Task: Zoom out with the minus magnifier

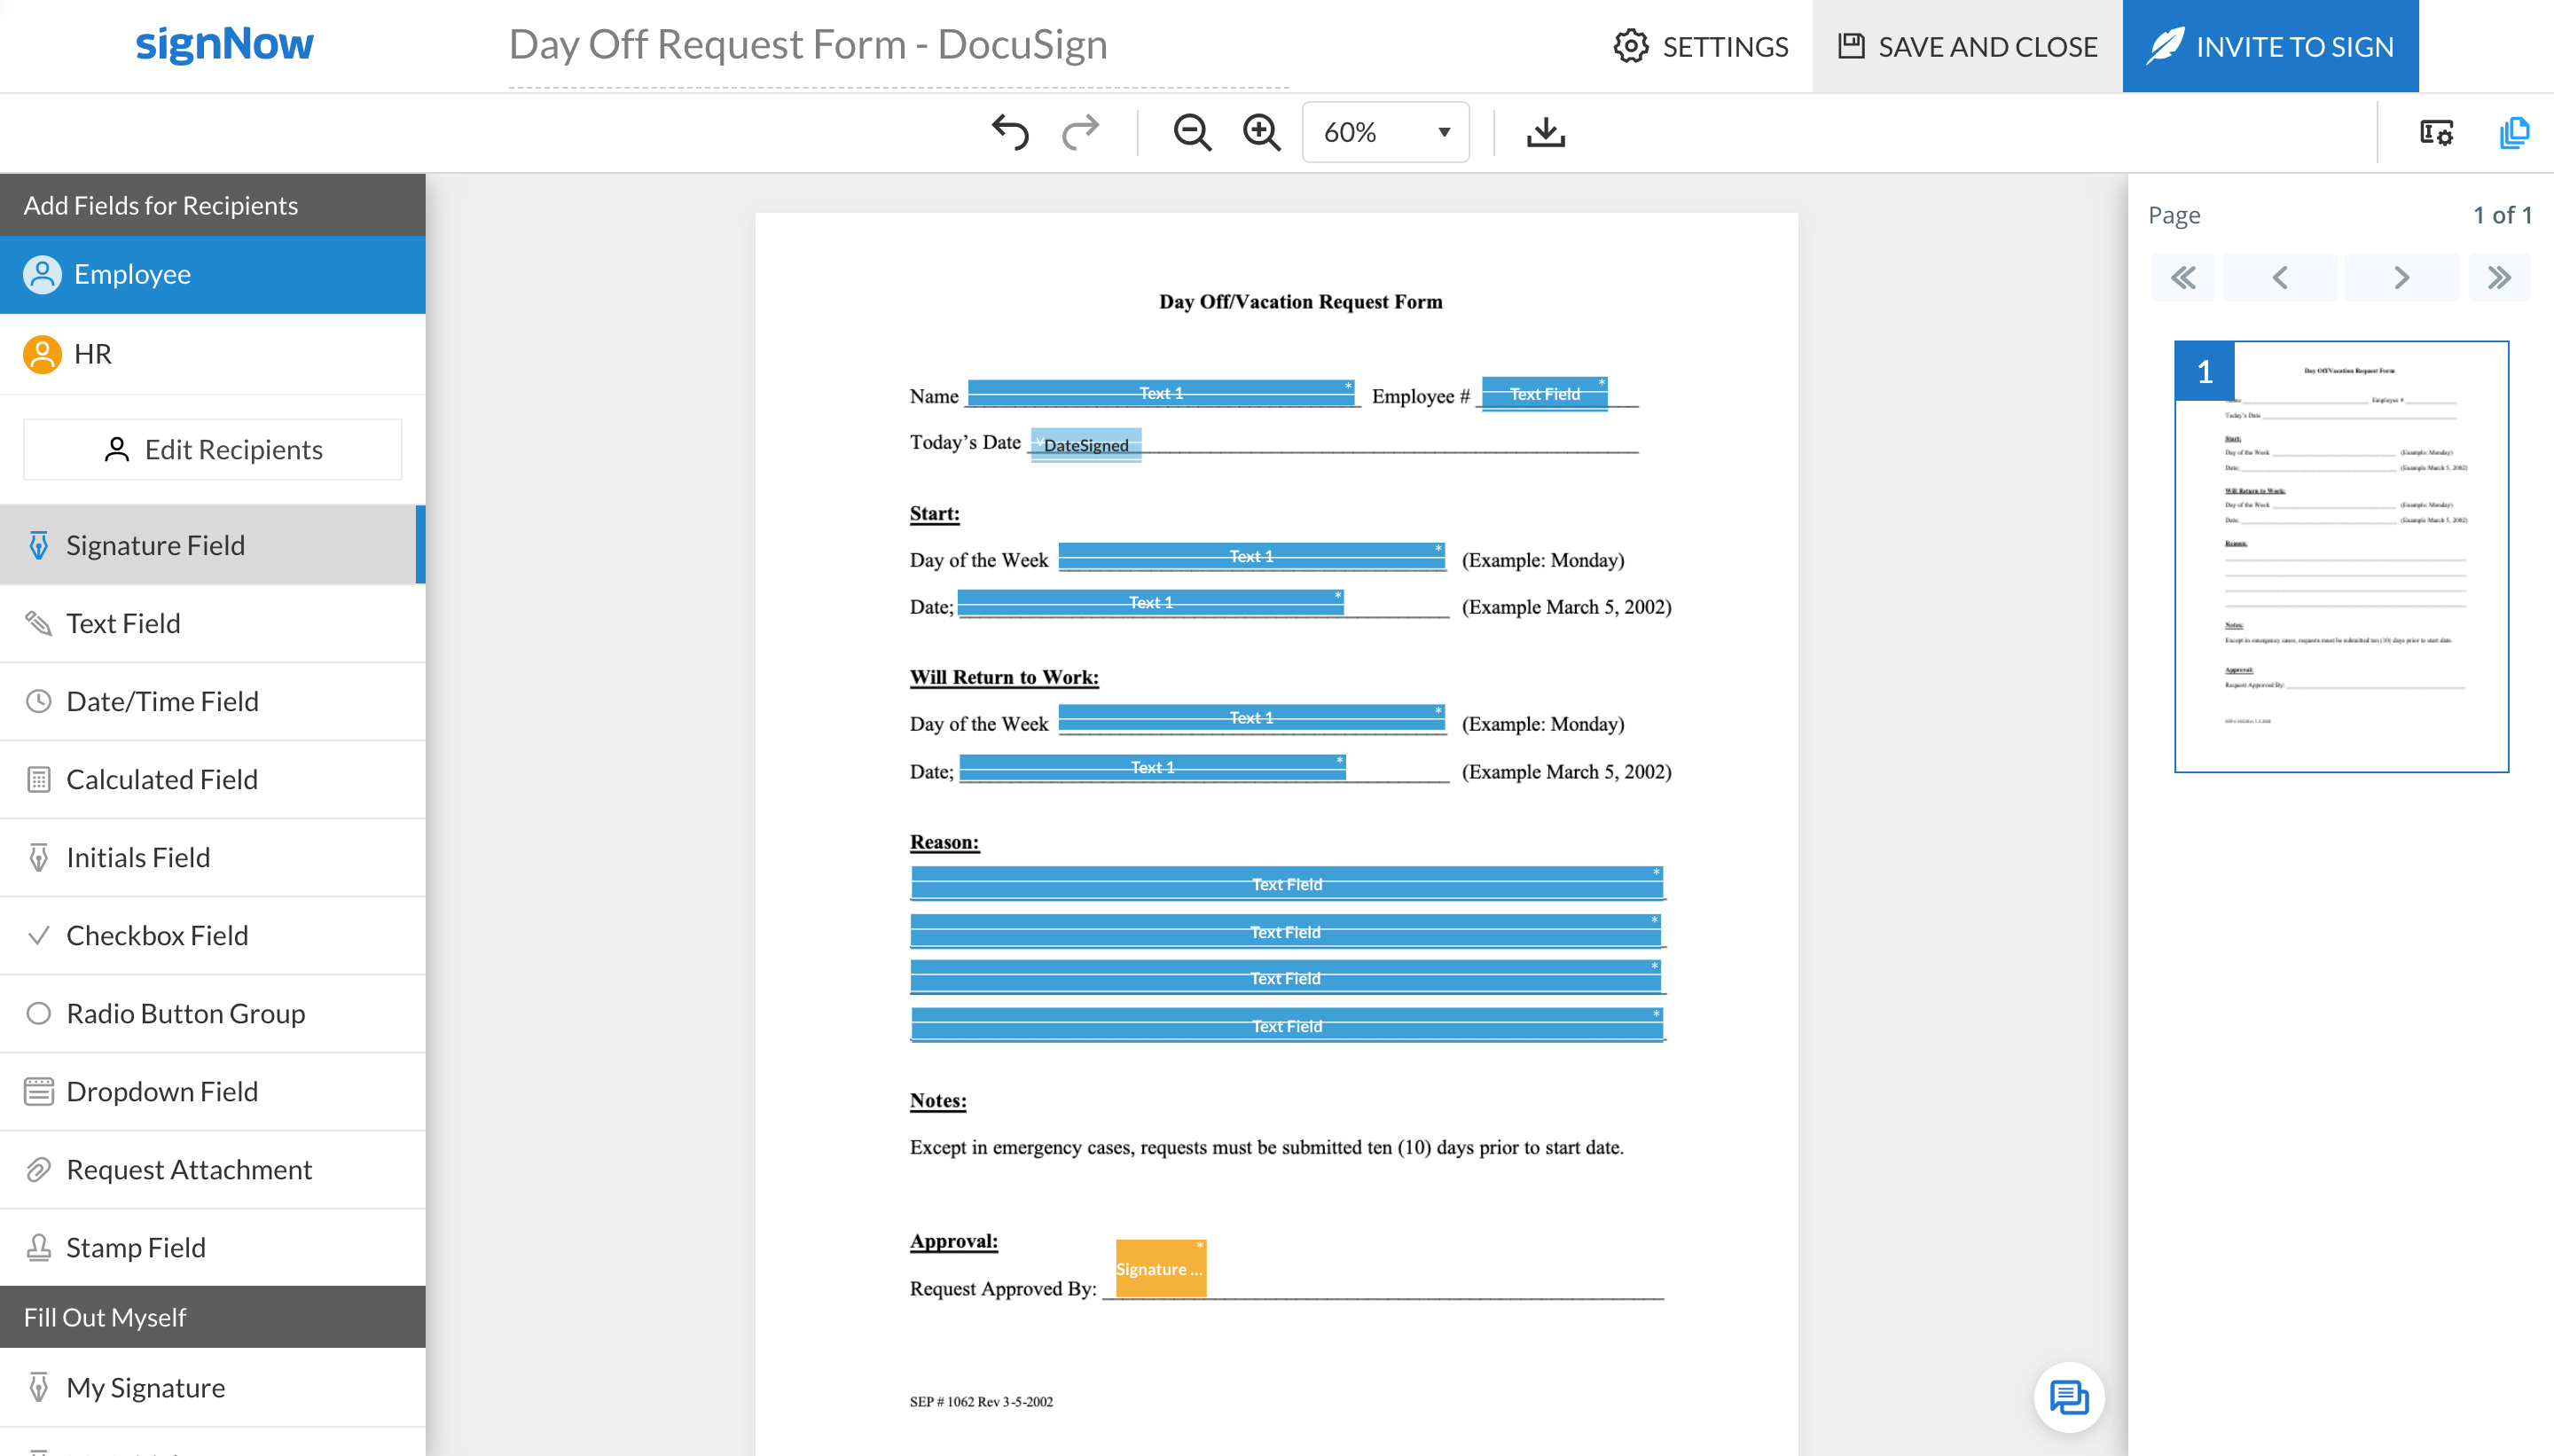Action: (x=1192, y=132)
